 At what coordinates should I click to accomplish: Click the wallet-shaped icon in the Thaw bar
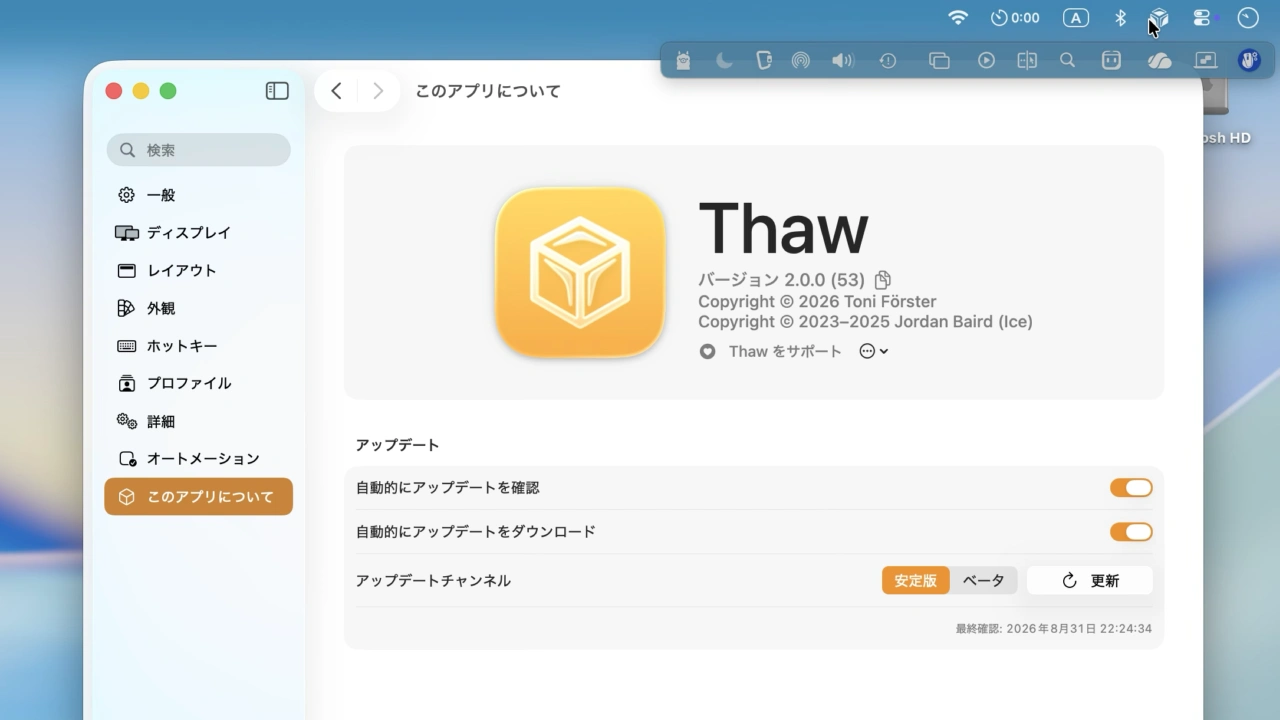[763, 60]
